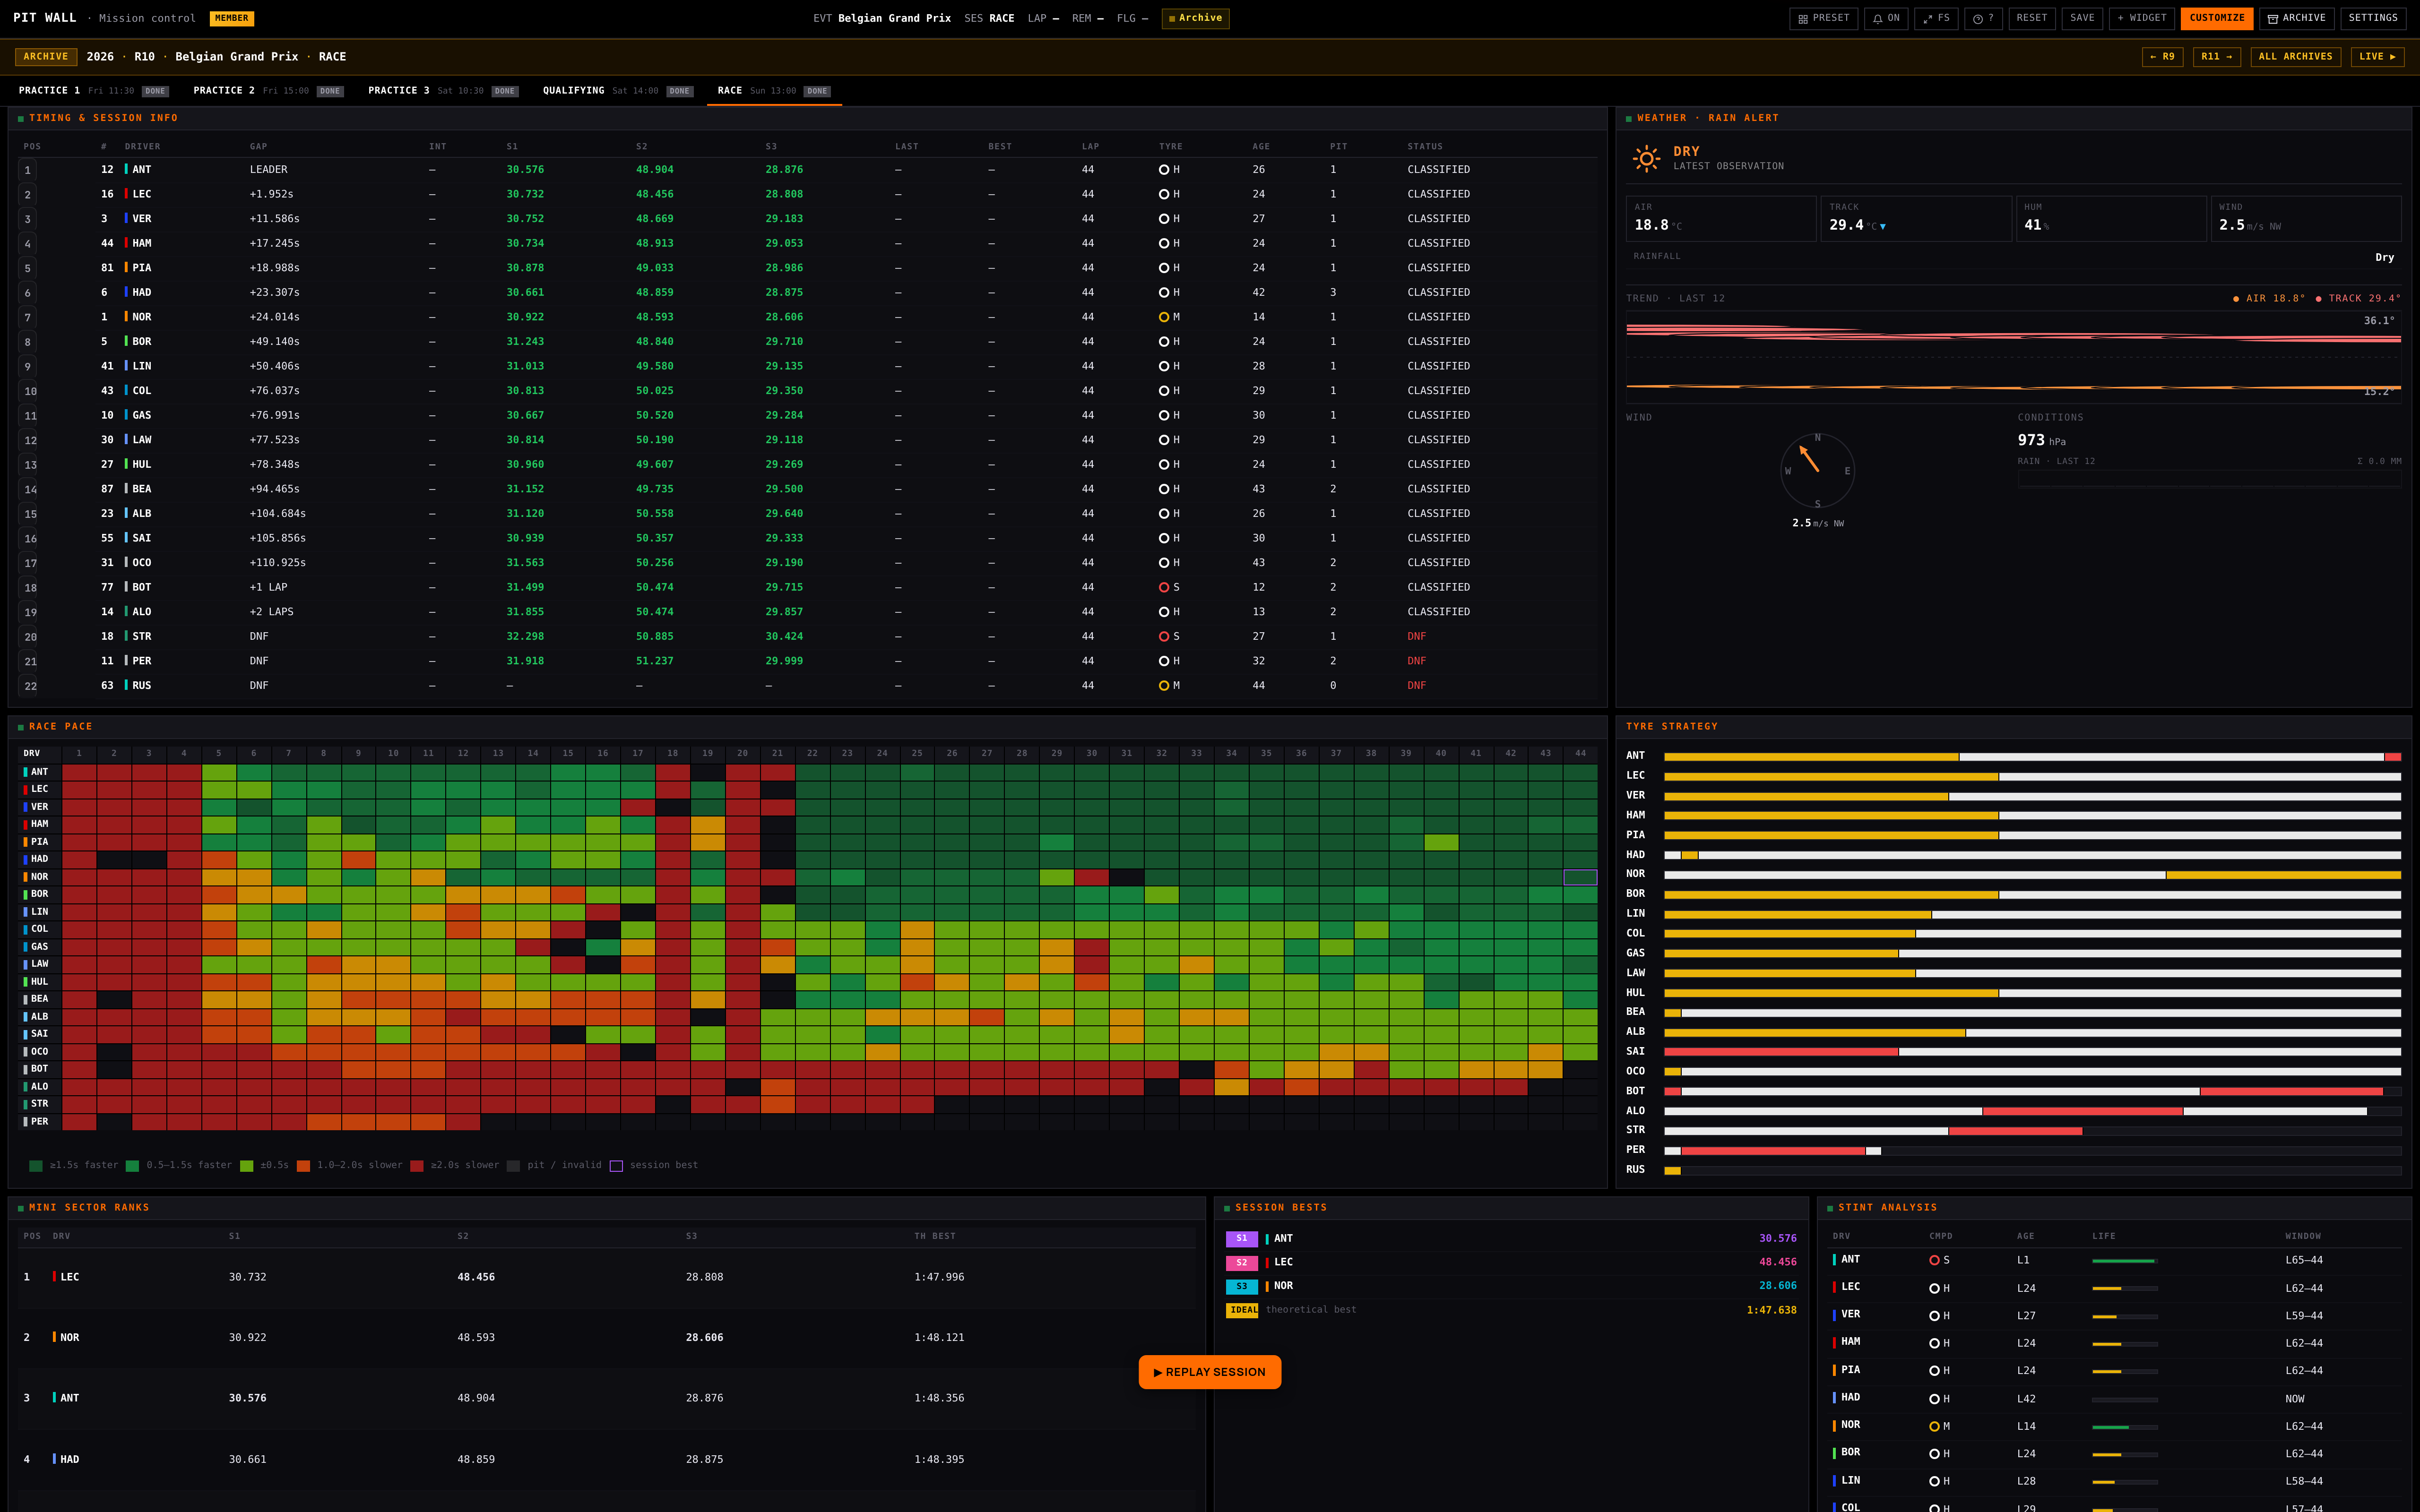This screenshot has width=2420, height=1512.
Task: Click the NOR tyre strategy bar
Action: coord(2032,875)
